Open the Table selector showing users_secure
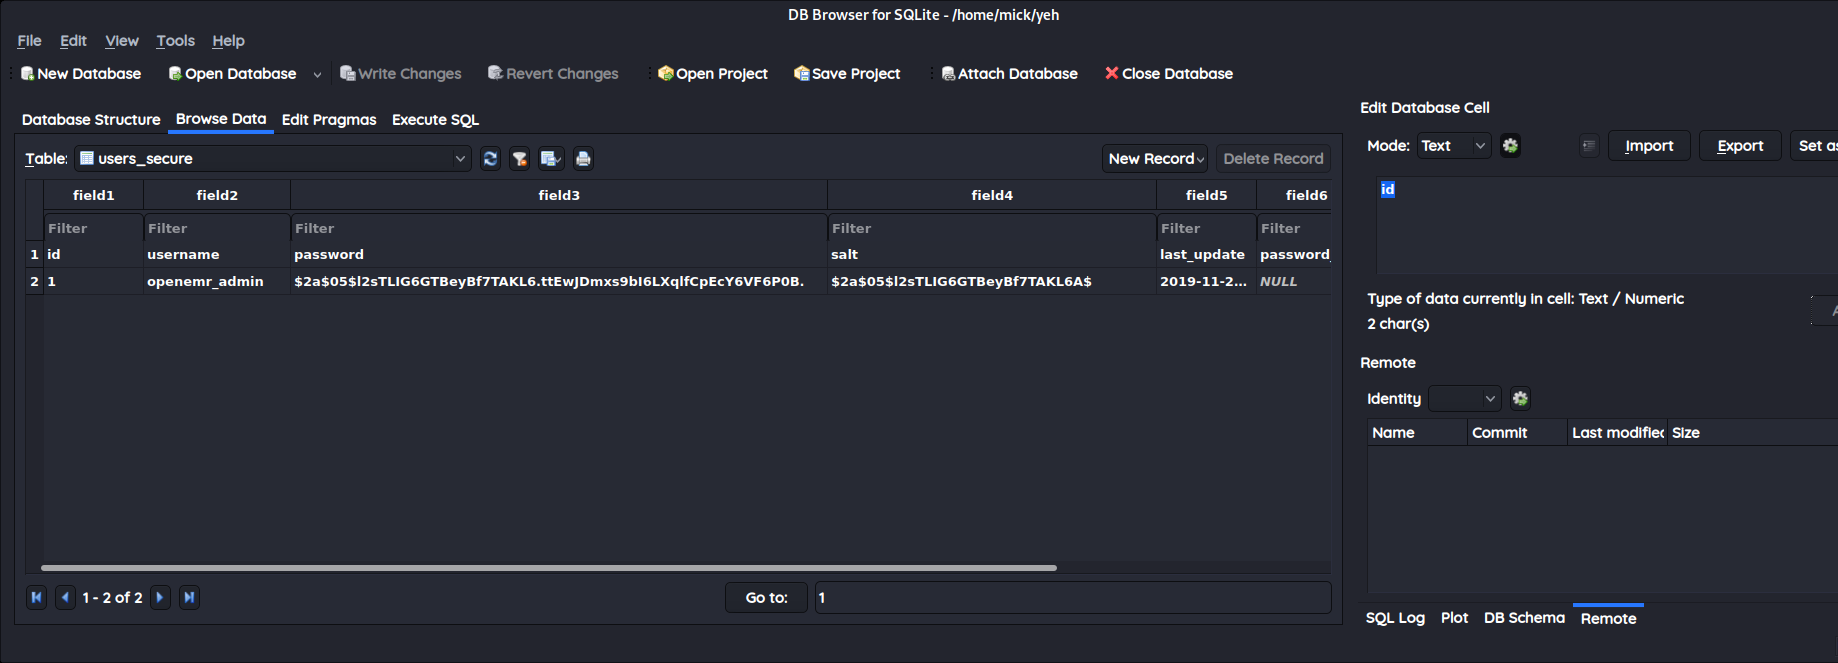The width and height of the screenshot is (1838, 663). 272,159
